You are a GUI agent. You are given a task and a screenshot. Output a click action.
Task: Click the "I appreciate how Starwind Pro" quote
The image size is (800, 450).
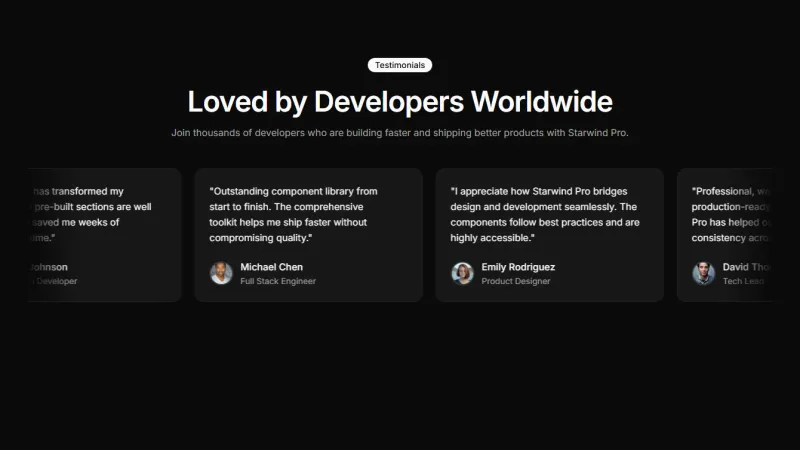pos(545,214)
